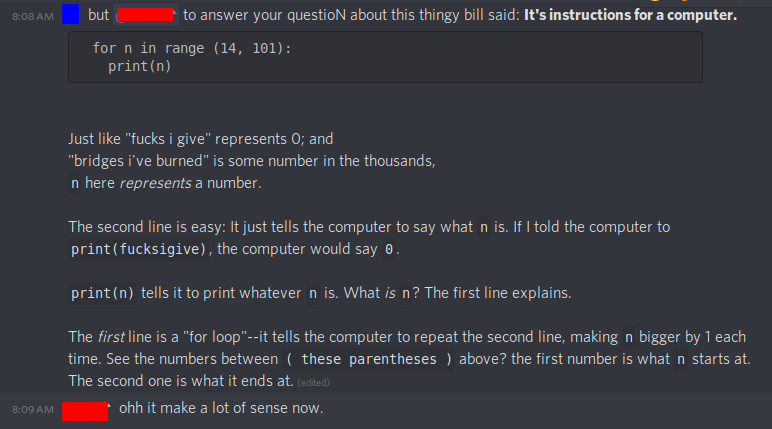Click the inline code "0" after "would say"
772x429 pixels.
(x=389, y=249)
